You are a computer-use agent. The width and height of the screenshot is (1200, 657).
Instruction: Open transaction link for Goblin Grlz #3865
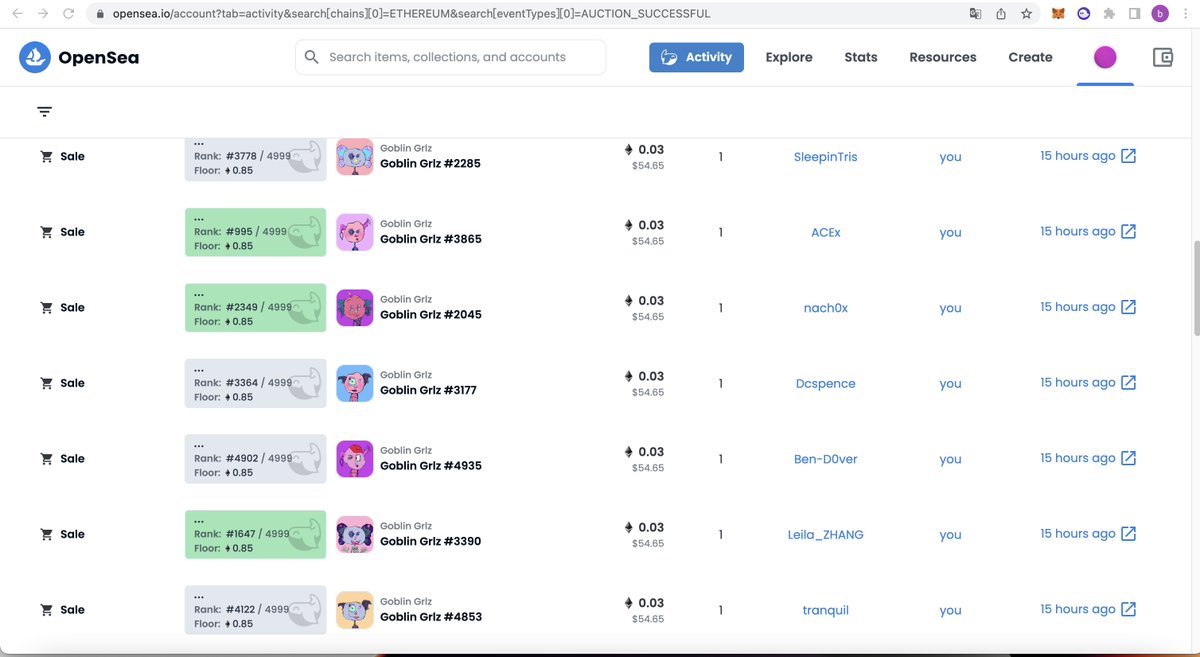click(x=1128, y=231)
